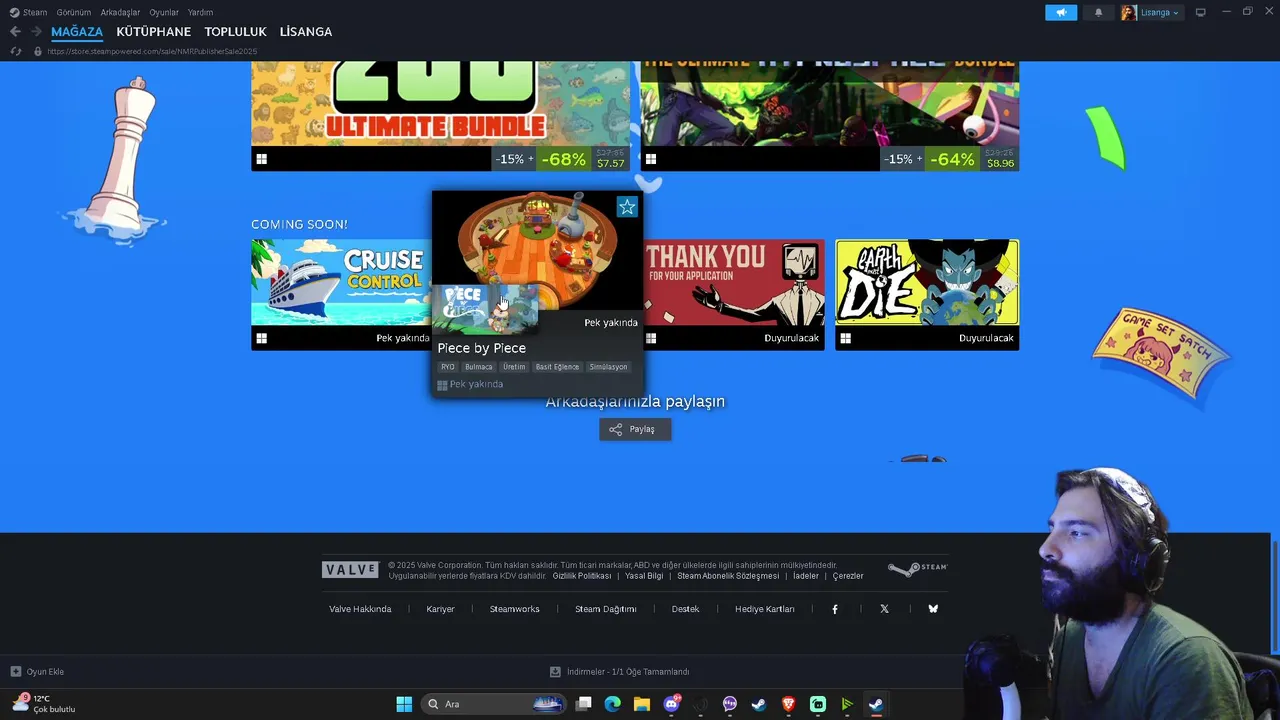Open the Steamworks footer link
This screenshot has width=1280, height=720.
(514, 609)
